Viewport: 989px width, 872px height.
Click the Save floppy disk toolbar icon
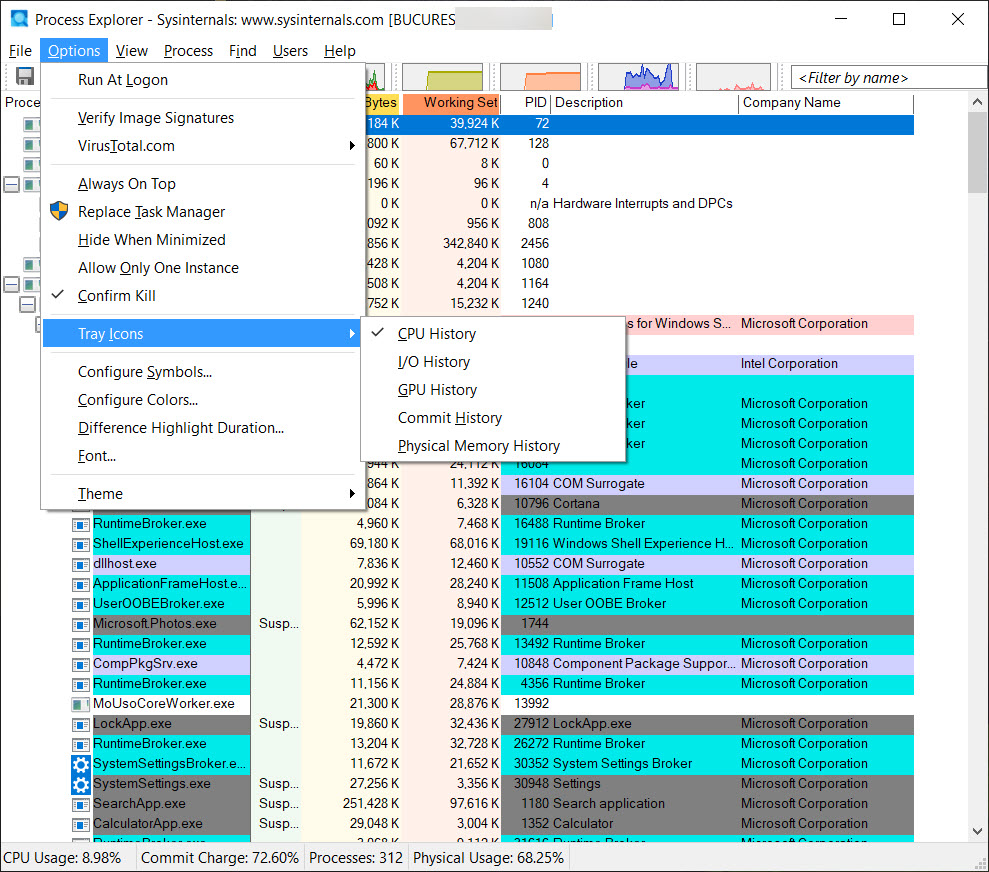(25, 76)
